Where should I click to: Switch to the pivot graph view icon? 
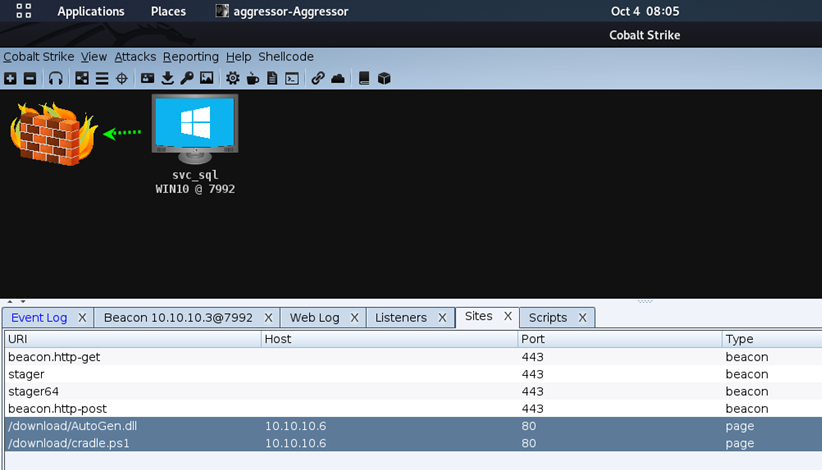tap(82, 79)
